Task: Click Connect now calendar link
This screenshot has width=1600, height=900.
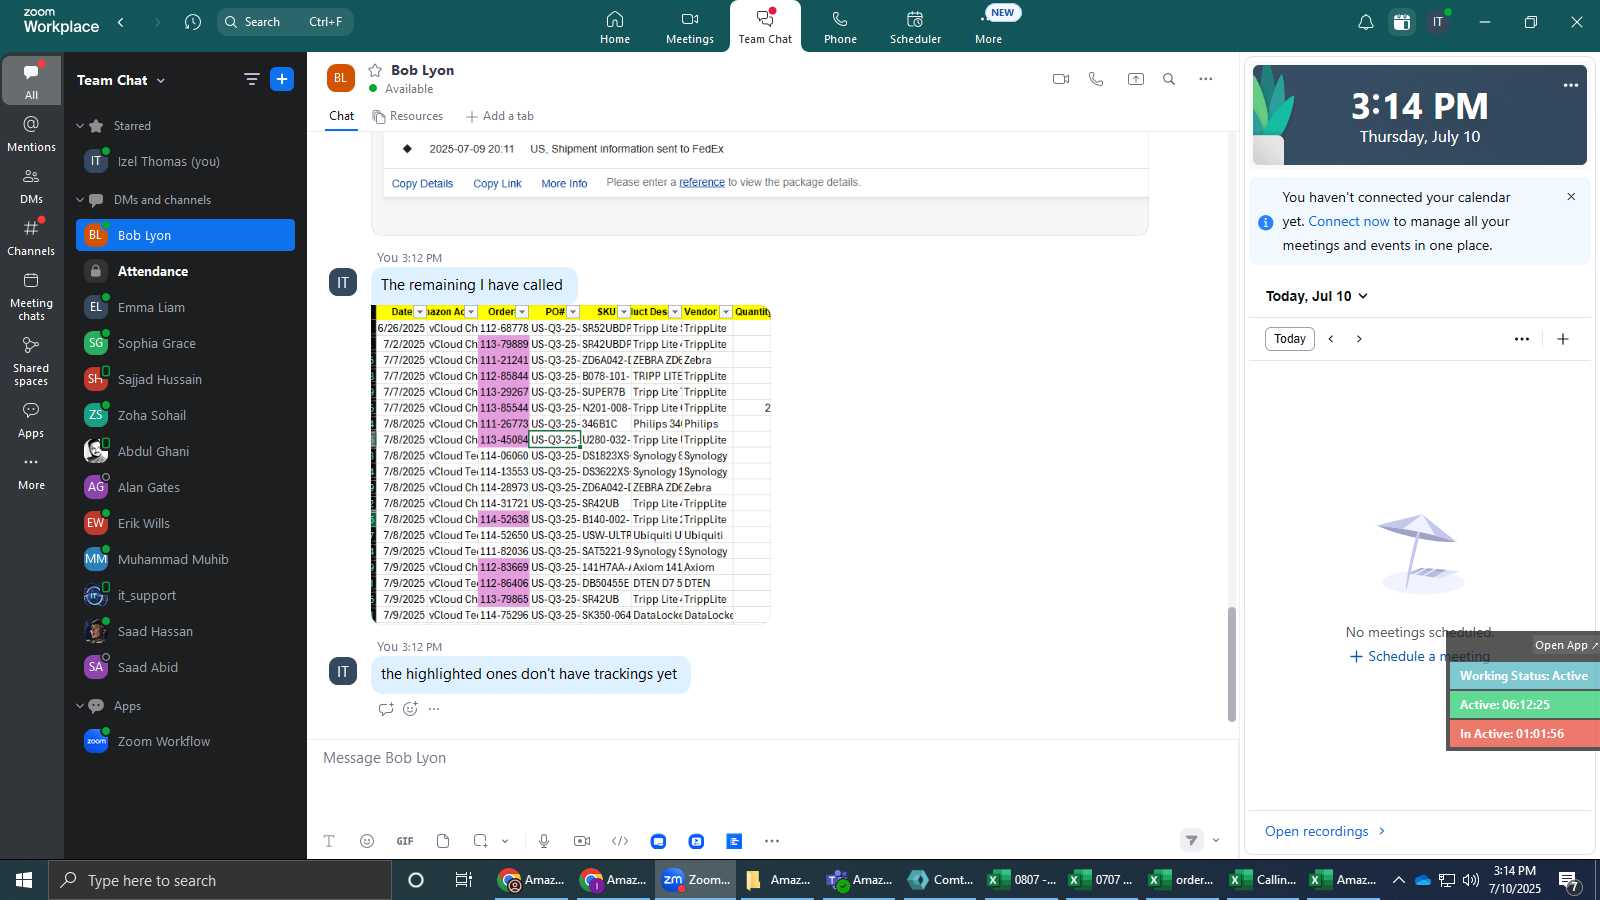Action: pos(1349,222)
